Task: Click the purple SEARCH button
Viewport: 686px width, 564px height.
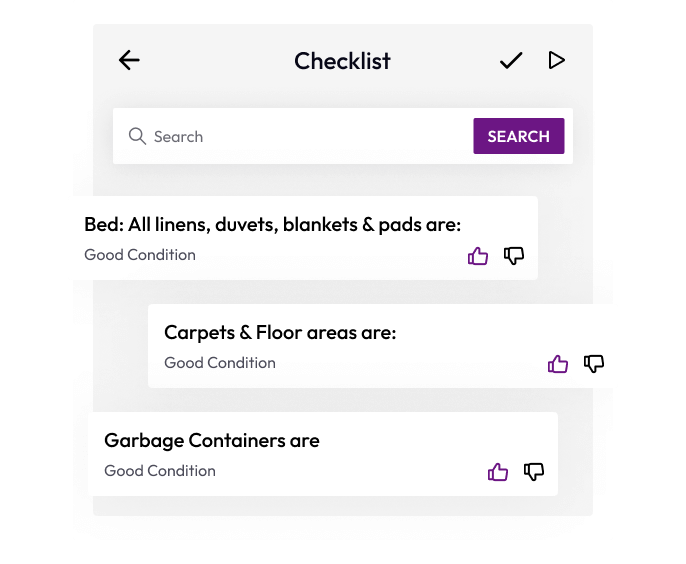Action: pos(518,136)
